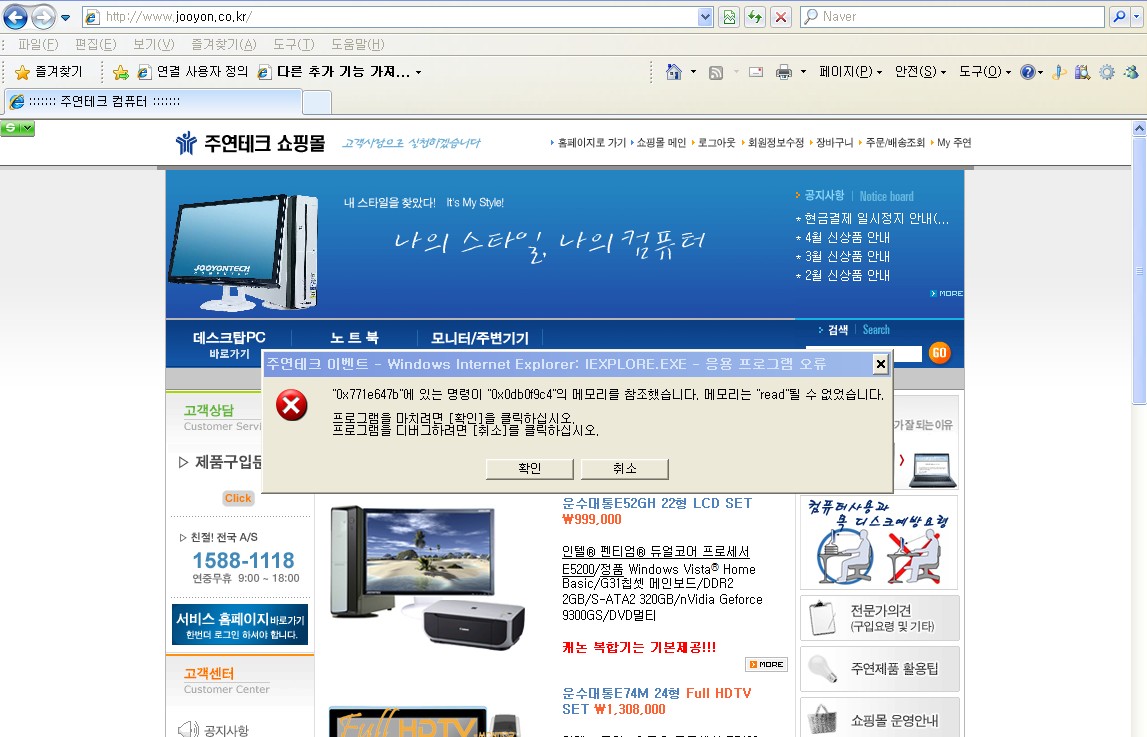1147x737 pixels.
Task: Open 다른 추가 기능 가져오기 link
Action: click(340, 72)
